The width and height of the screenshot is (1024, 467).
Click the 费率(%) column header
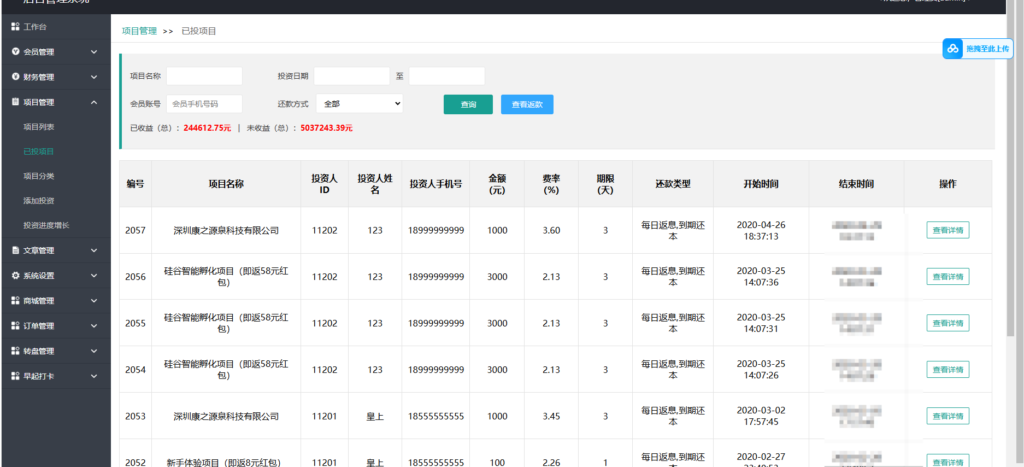pyautogui.click(x=551, y=184)
